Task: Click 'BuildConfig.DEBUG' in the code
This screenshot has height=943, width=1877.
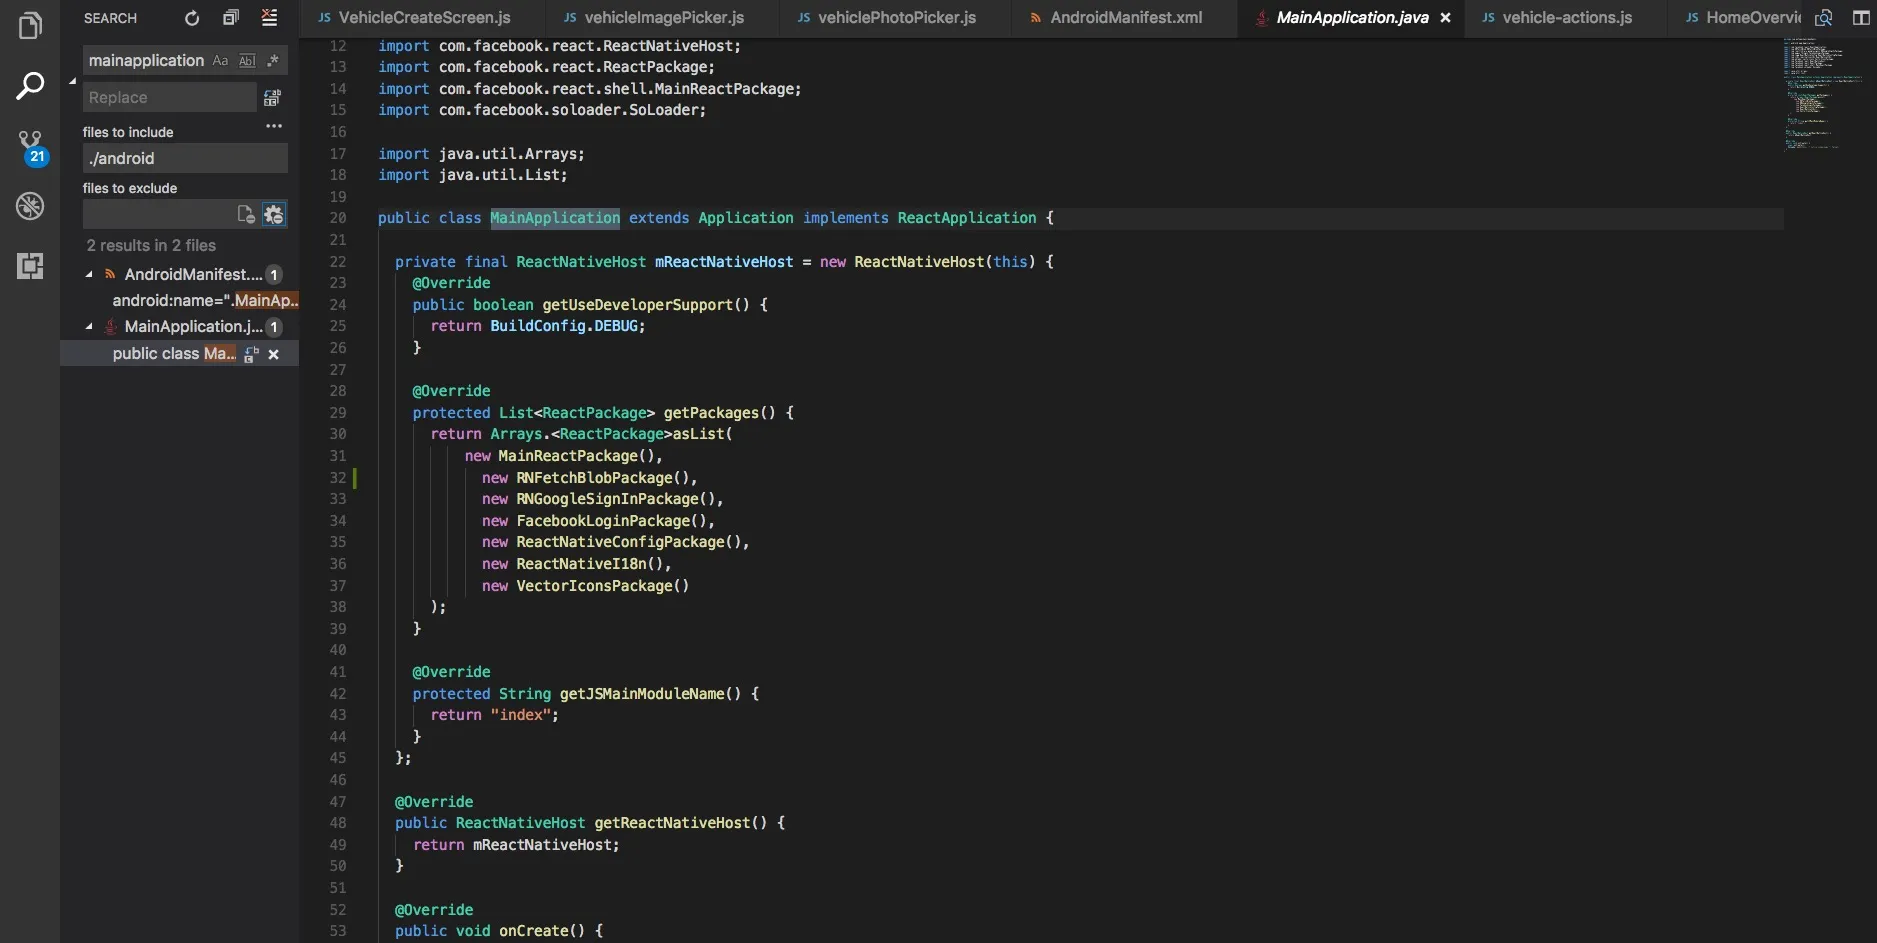Action: 565,326
